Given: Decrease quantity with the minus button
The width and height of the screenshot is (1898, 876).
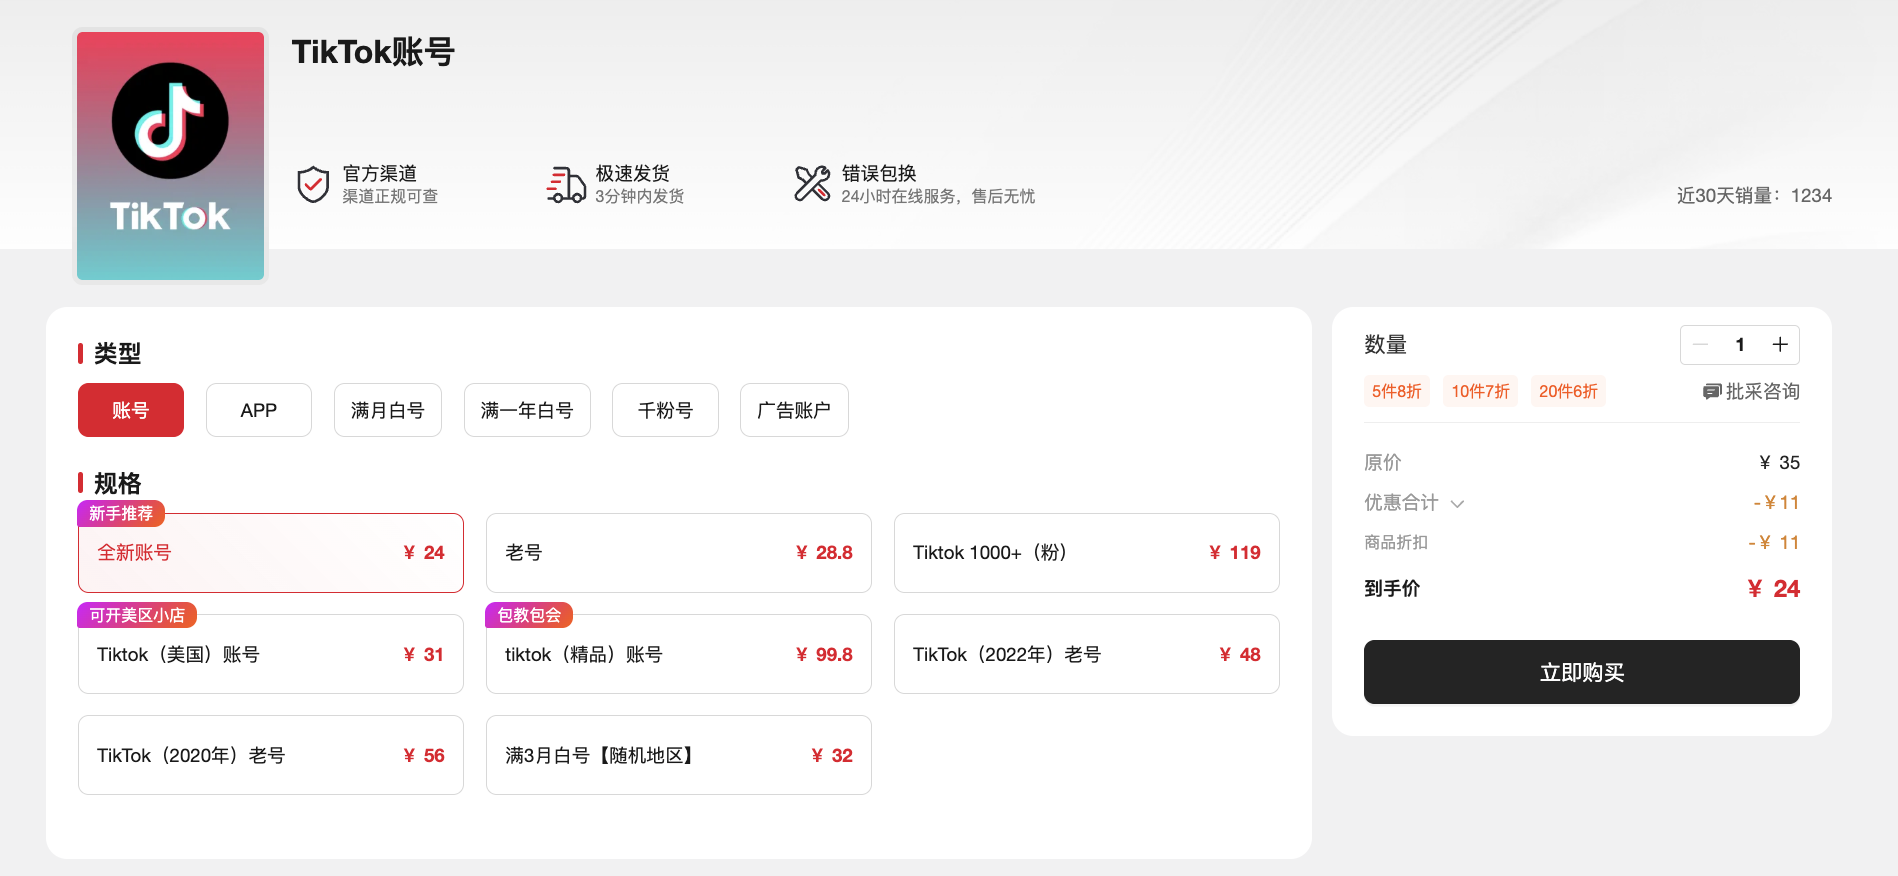Looking at the screenshot, I should click(x=1700, y=345).
